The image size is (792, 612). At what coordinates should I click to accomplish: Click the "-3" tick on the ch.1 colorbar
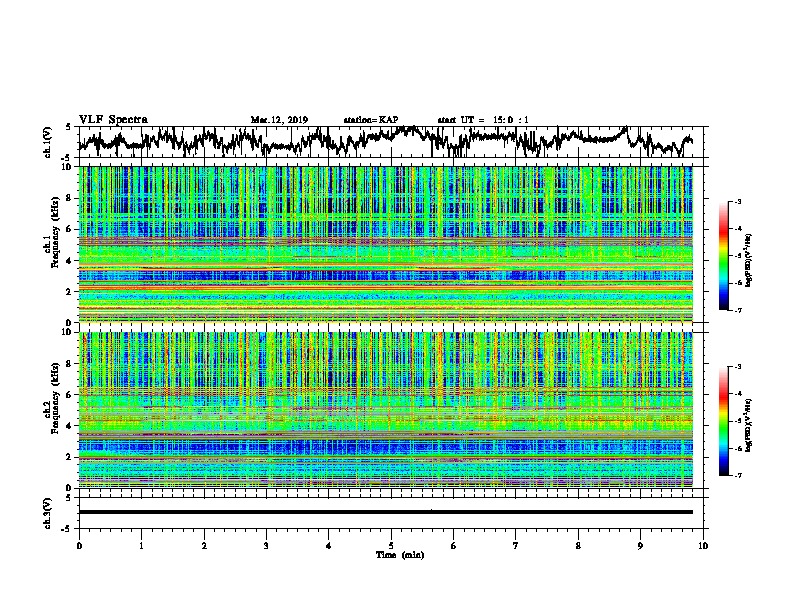(x=737, y=202)
